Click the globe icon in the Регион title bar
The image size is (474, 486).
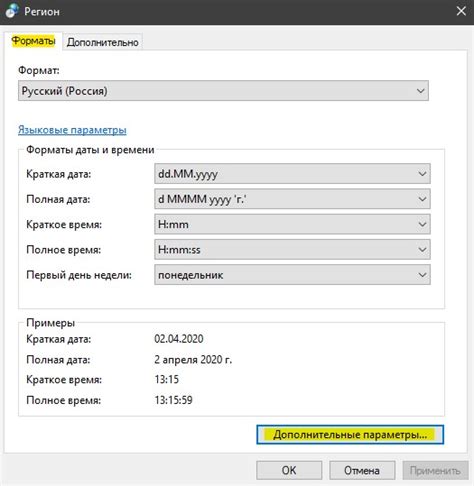pos(12,11)
